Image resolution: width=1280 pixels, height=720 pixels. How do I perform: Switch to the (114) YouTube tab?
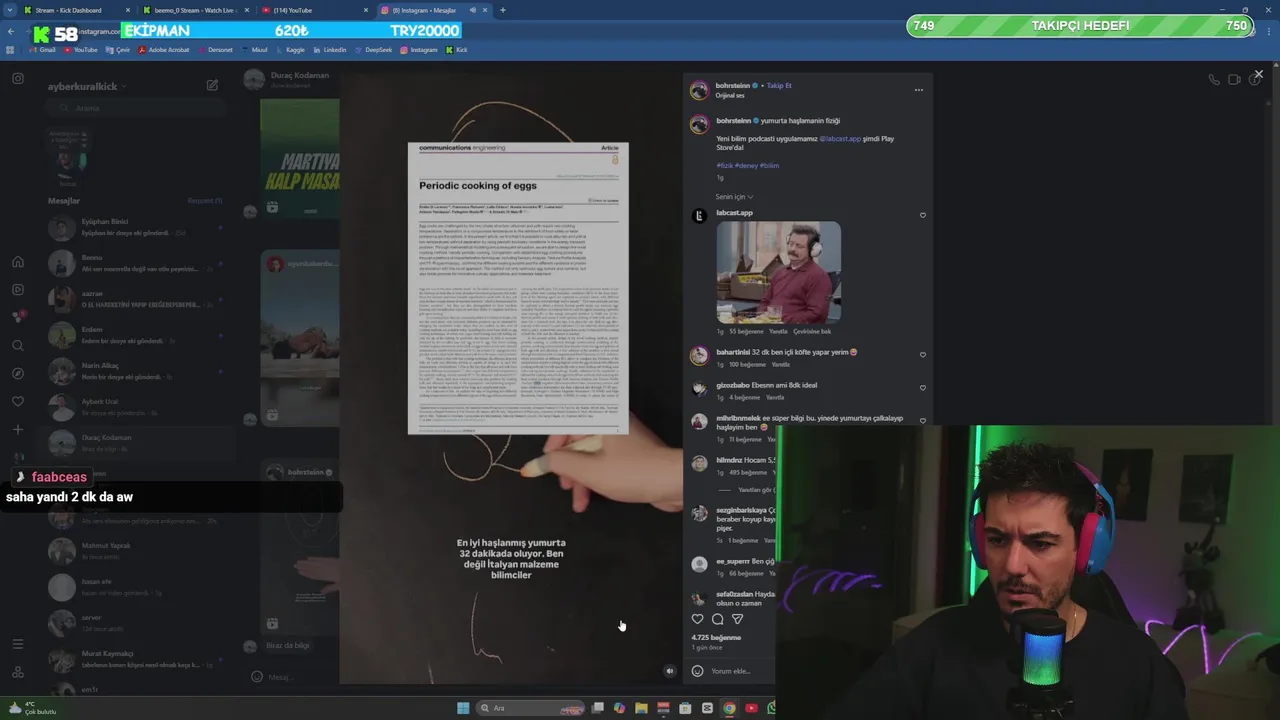pyautogui.click(x=314, y=10)
